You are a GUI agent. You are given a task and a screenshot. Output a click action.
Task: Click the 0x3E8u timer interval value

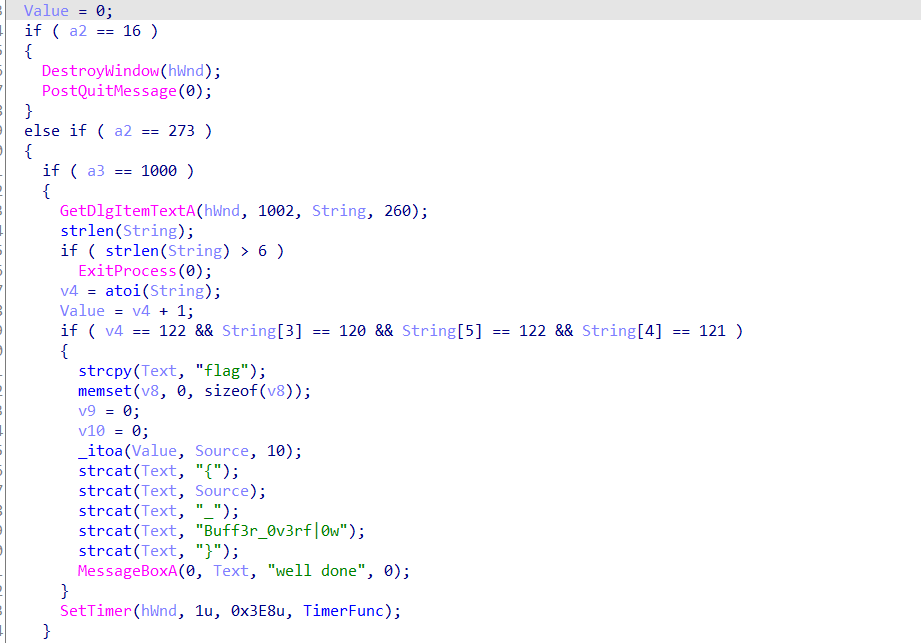coord(258,611)
